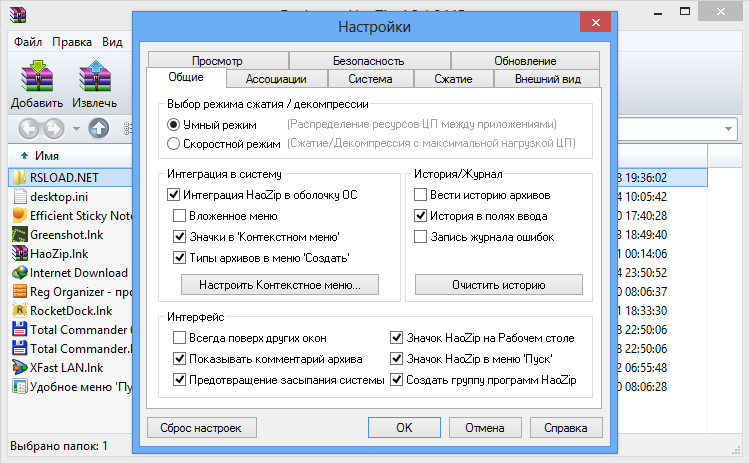Open the navigation history dropdown arrow

coord(76,129)
